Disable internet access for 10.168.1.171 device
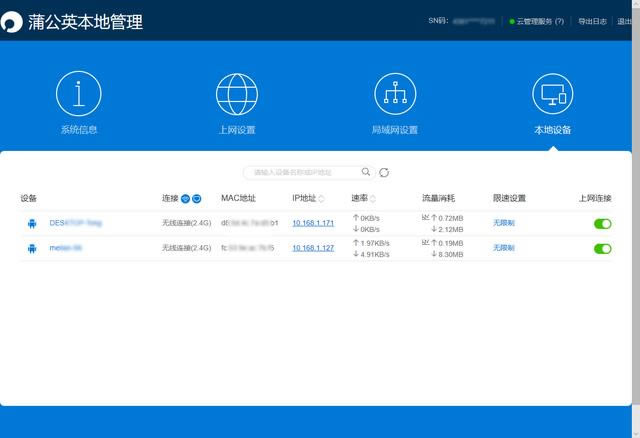The width and height of the screenshot is (640, 438). (602, 223)
